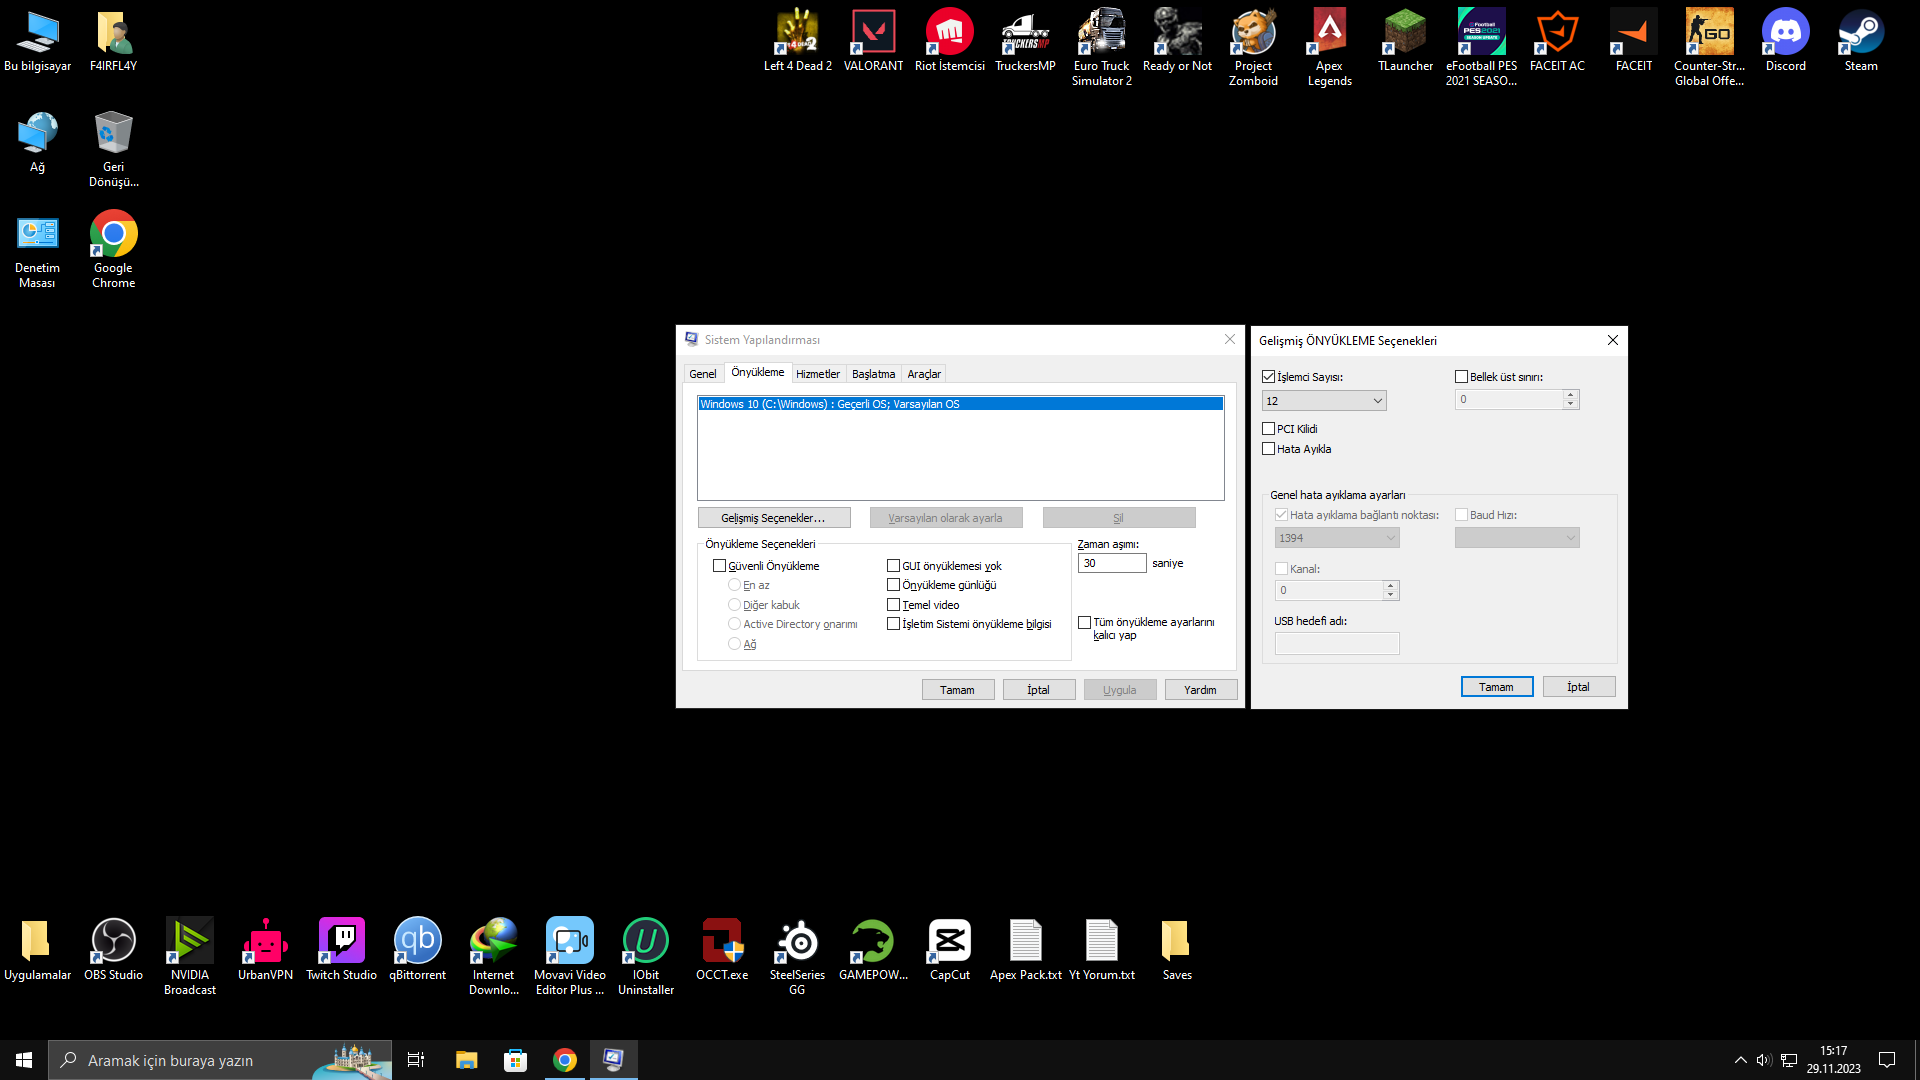This screenshot has width=1920, height=1080.
Task: Open the 1394 debug port dropdown
Action: [1337, 538]
